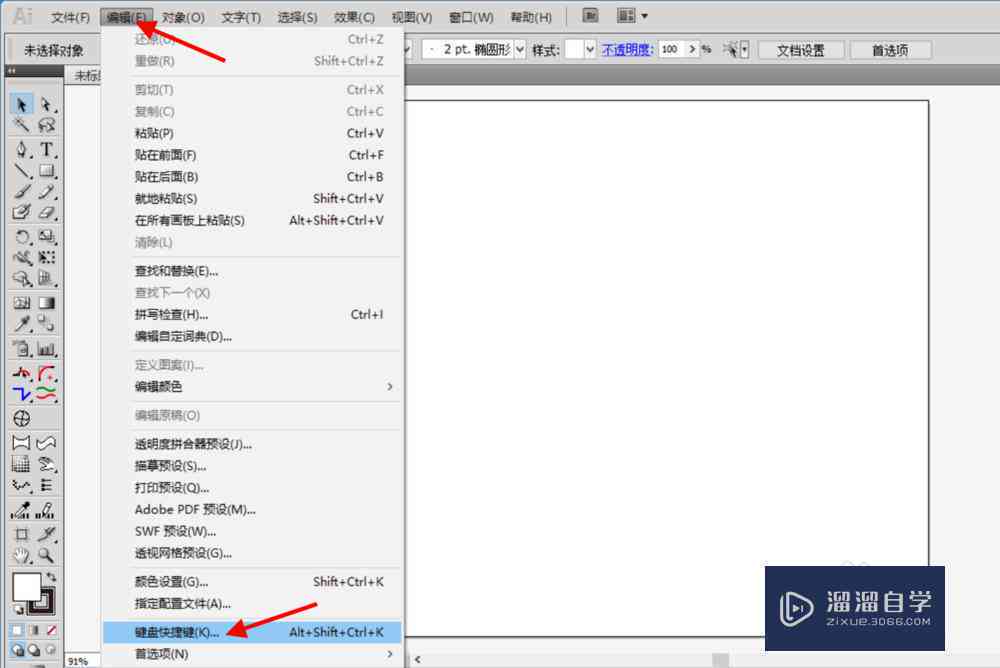The height and width of the screenshot is (668, 1000).
Task: Select the Rectangle shape tool
Action: click(47, 171)
